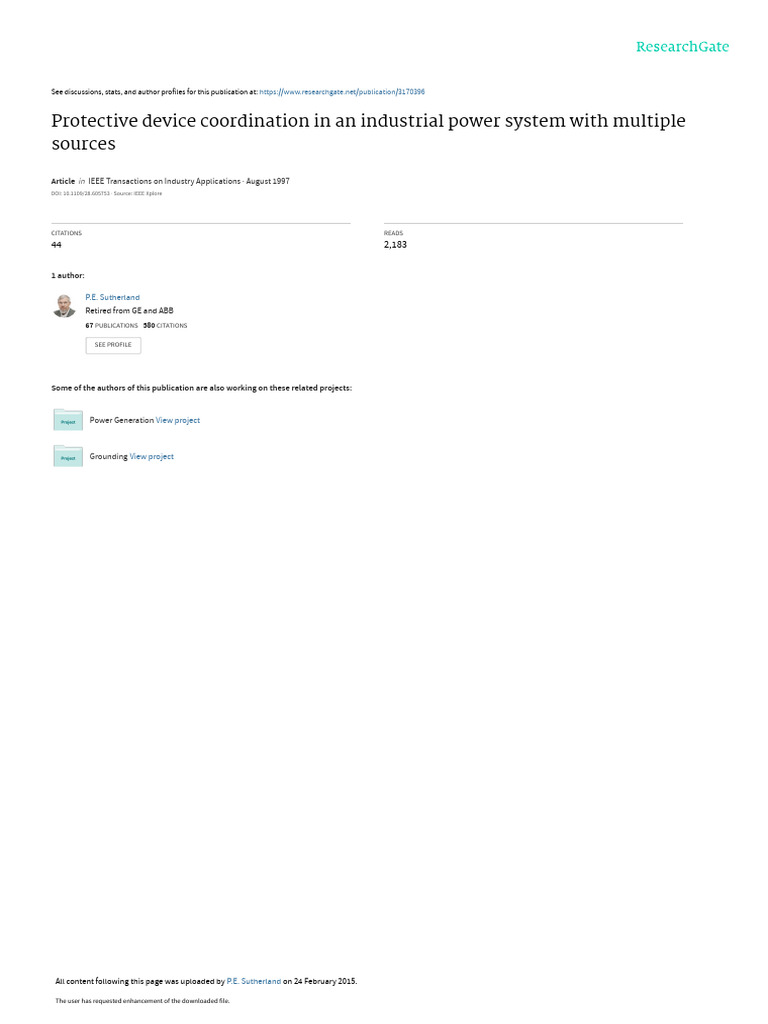Screen dimensions: 768x1024
Task: Click the uploader P.E. Sutherland link at bottom
Action: (x=253, y=982)
